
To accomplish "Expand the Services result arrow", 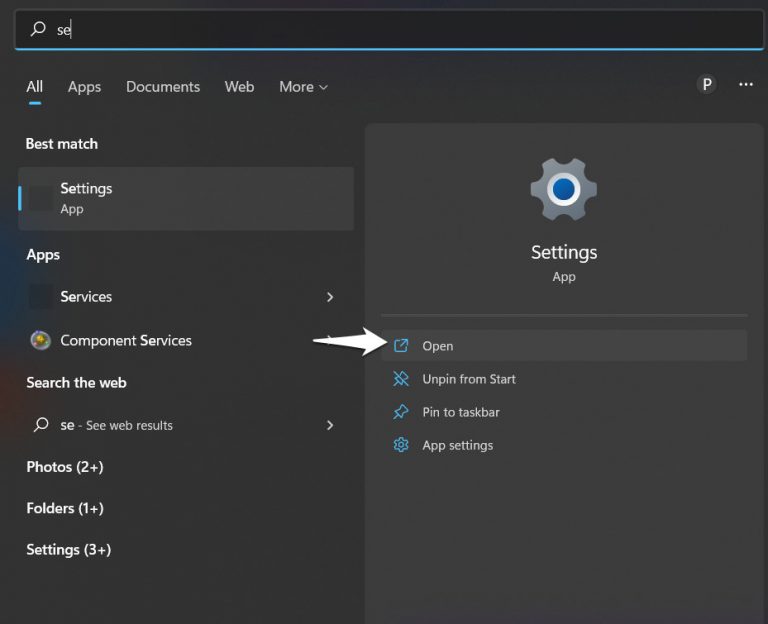I will coord(330,297).
